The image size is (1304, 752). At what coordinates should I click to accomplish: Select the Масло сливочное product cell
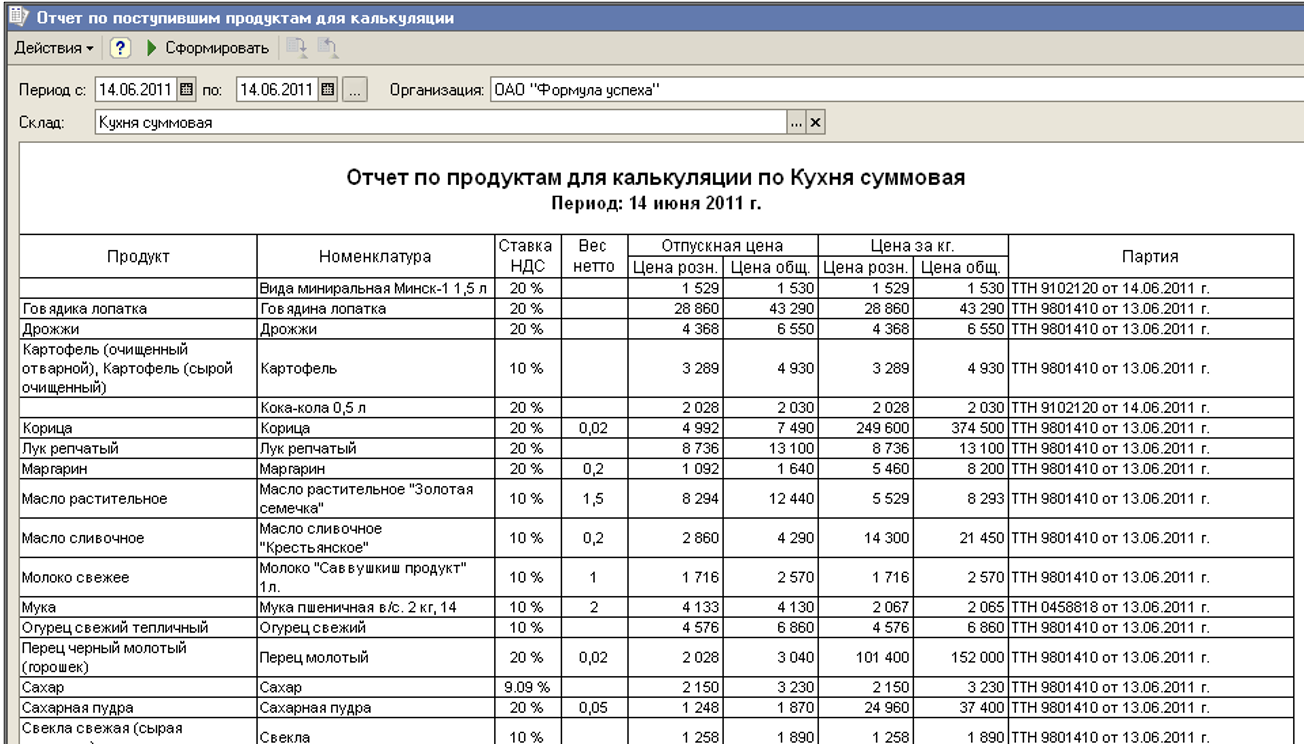138,538
